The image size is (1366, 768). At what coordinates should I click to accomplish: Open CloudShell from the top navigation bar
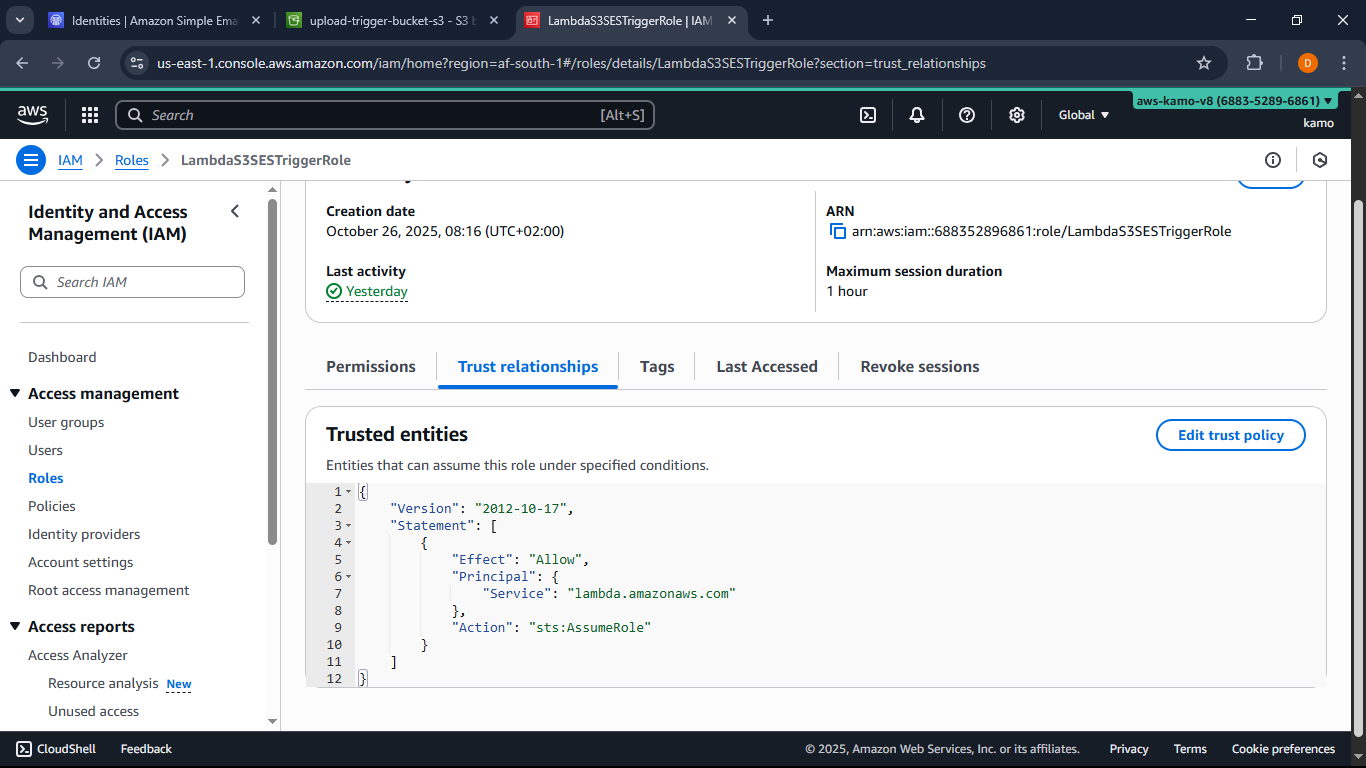pos(868,115)
